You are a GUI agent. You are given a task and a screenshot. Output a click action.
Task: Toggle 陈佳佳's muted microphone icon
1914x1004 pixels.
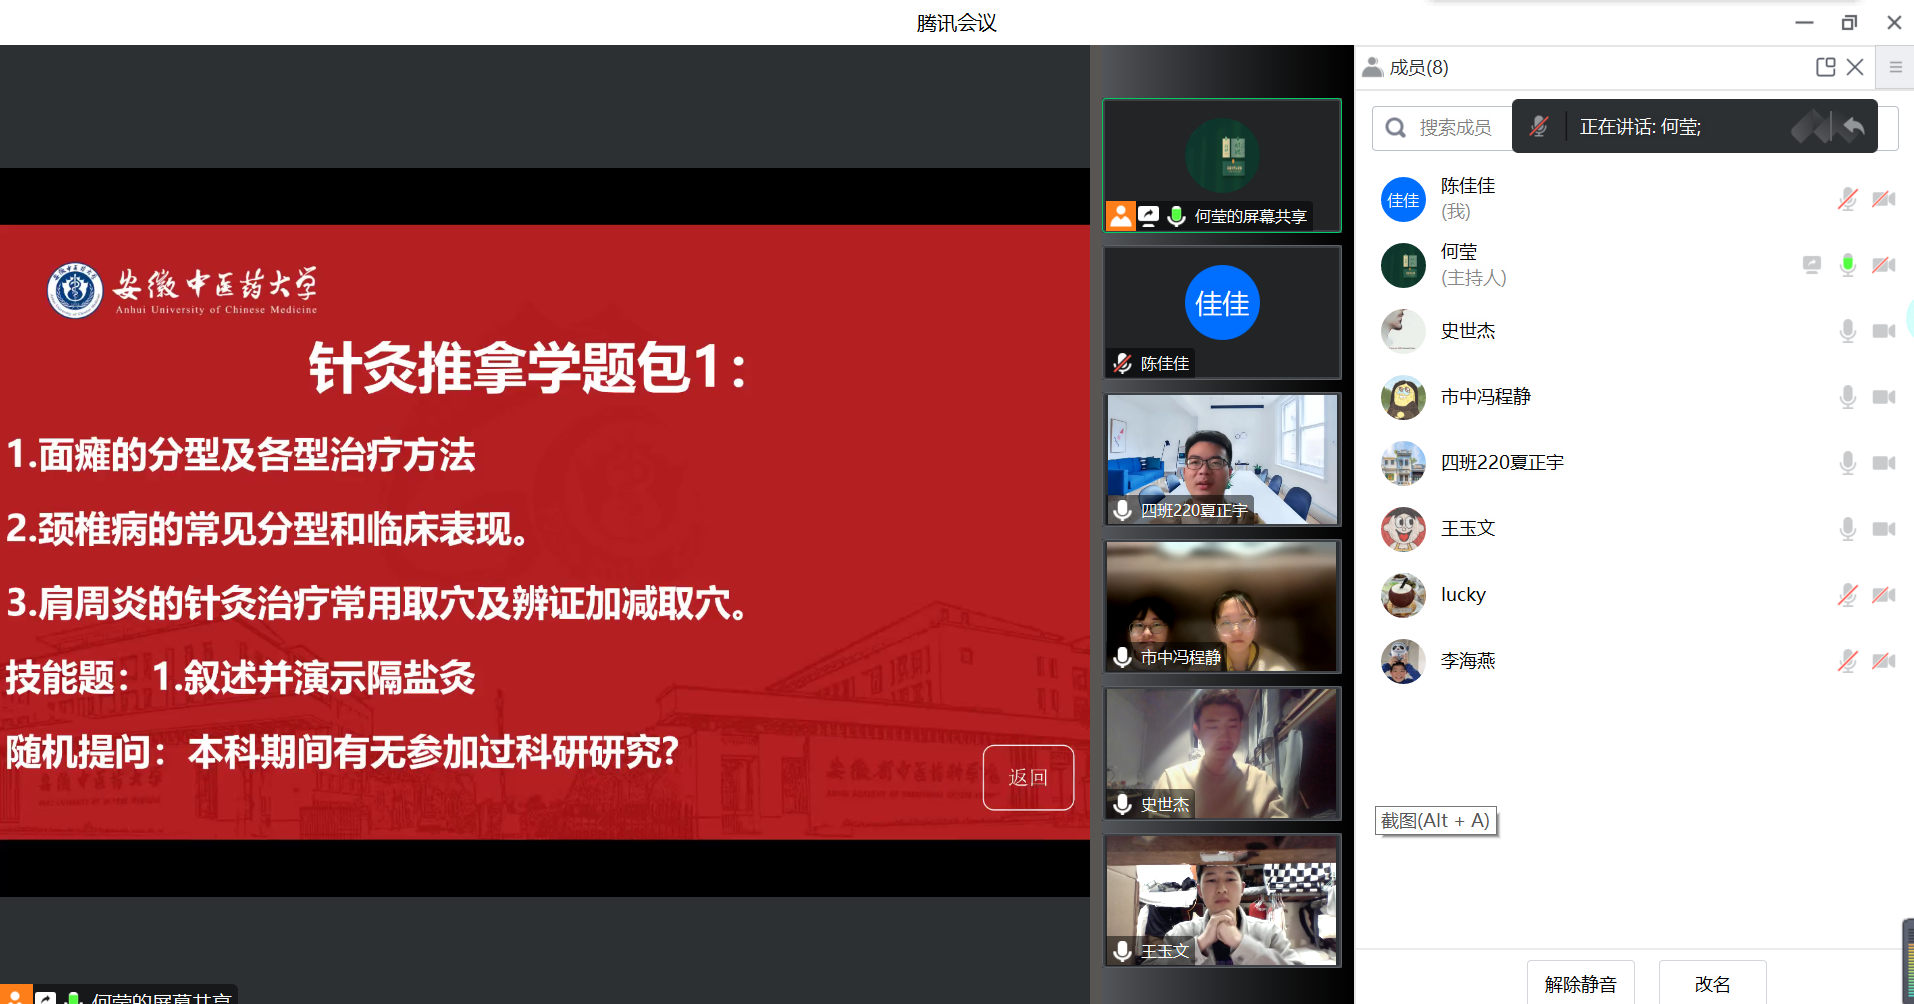pyautogui.click(x=1847, y=199)
